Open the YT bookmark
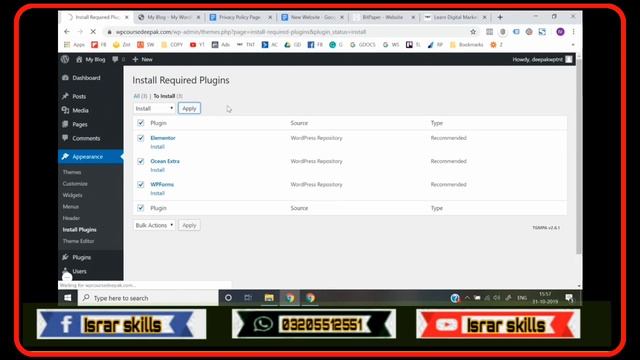This screenshot has width=640, height=360. pos(197,44)
